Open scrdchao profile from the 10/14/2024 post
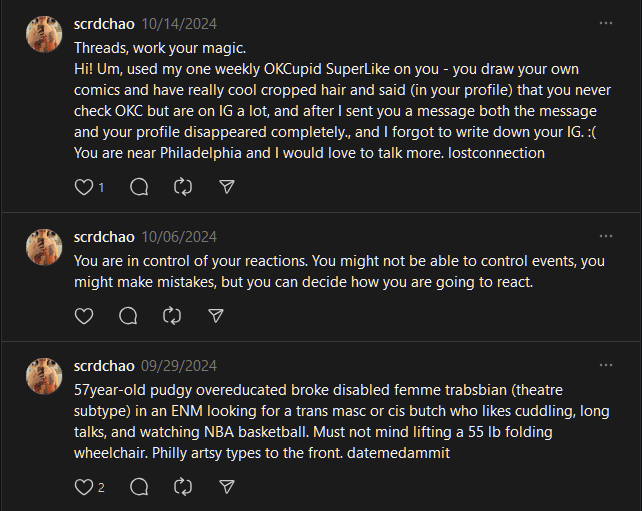 coord(104,23)
